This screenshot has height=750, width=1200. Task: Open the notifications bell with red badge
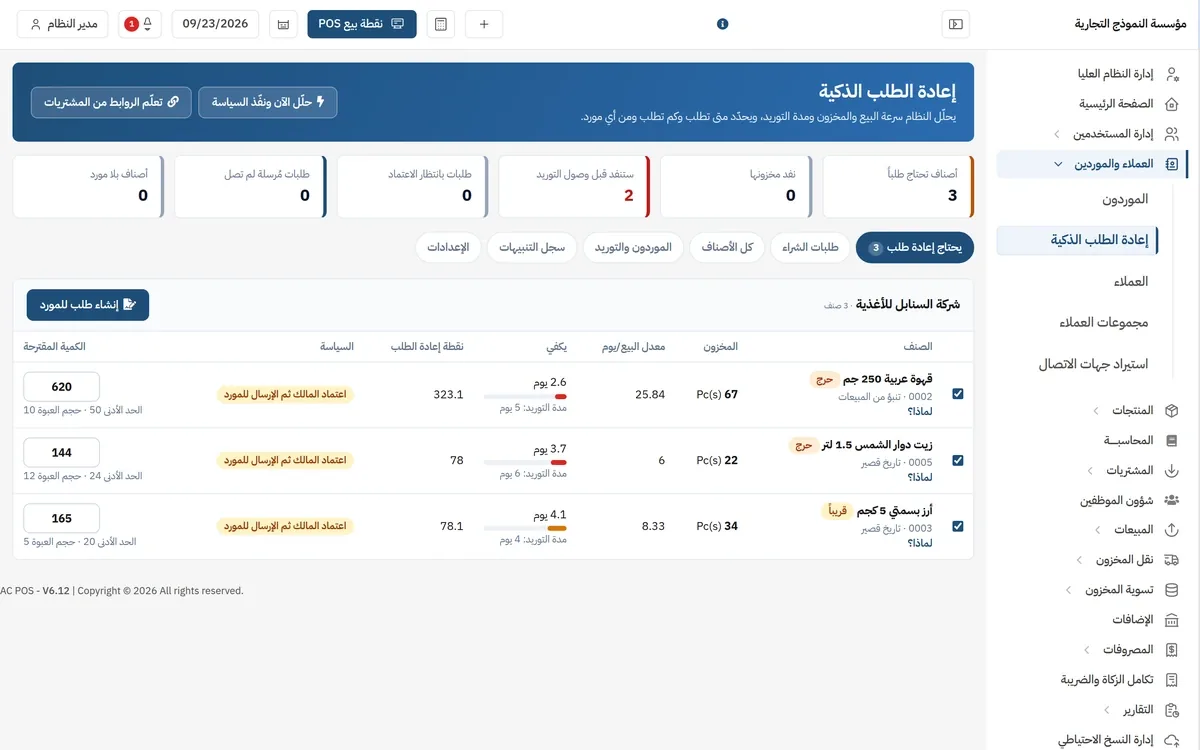tap(141, 24)
